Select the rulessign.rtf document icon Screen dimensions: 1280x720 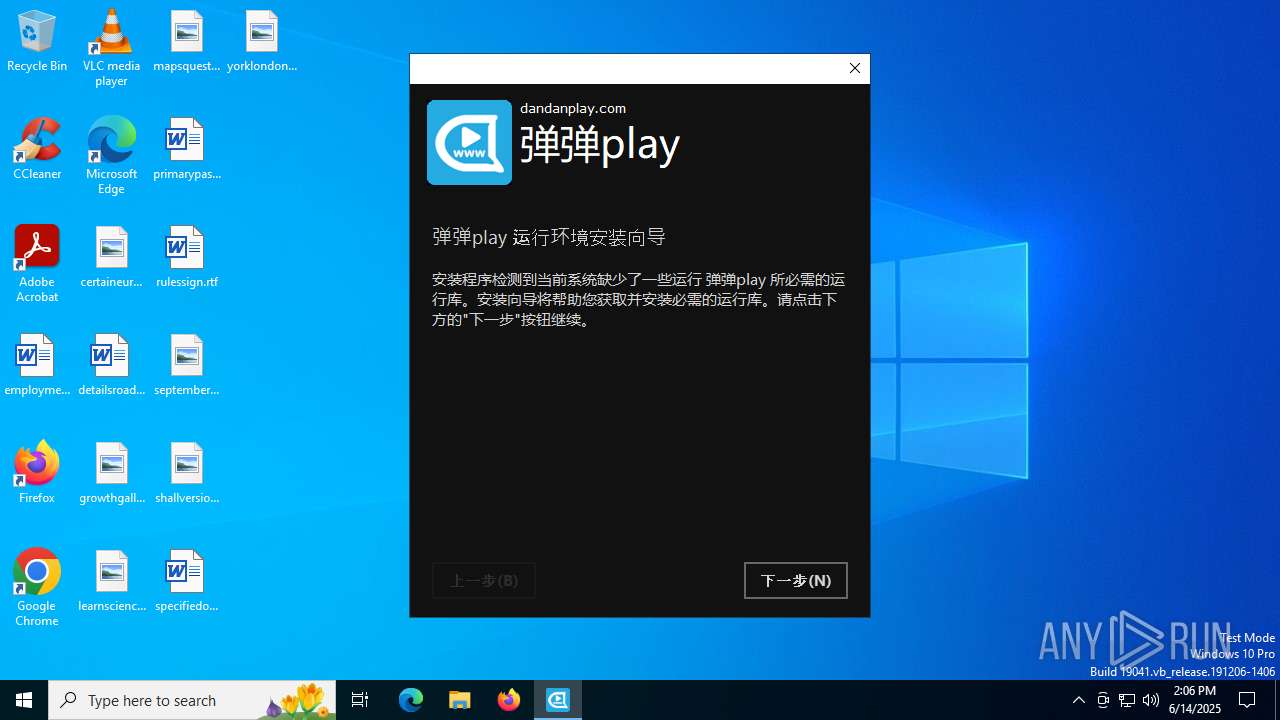coord(187,258)
